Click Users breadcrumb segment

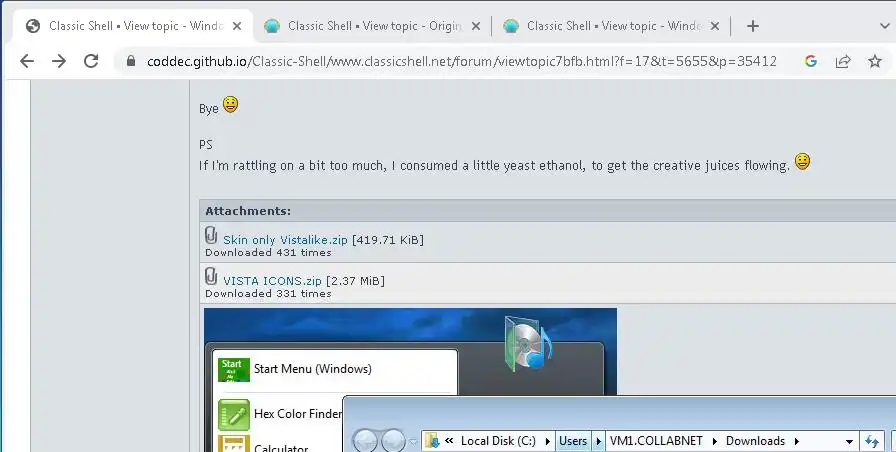[x=573, y=441]
